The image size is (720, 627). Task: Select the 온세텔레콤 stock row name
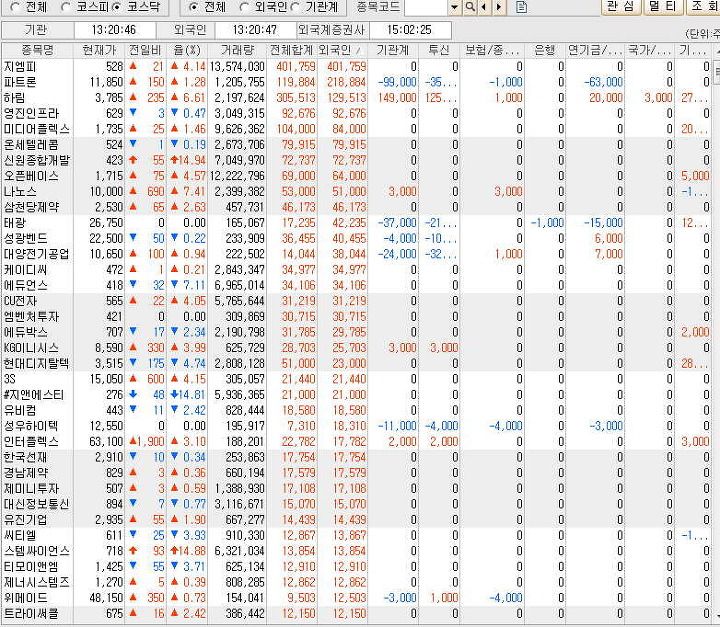(32, 145)
